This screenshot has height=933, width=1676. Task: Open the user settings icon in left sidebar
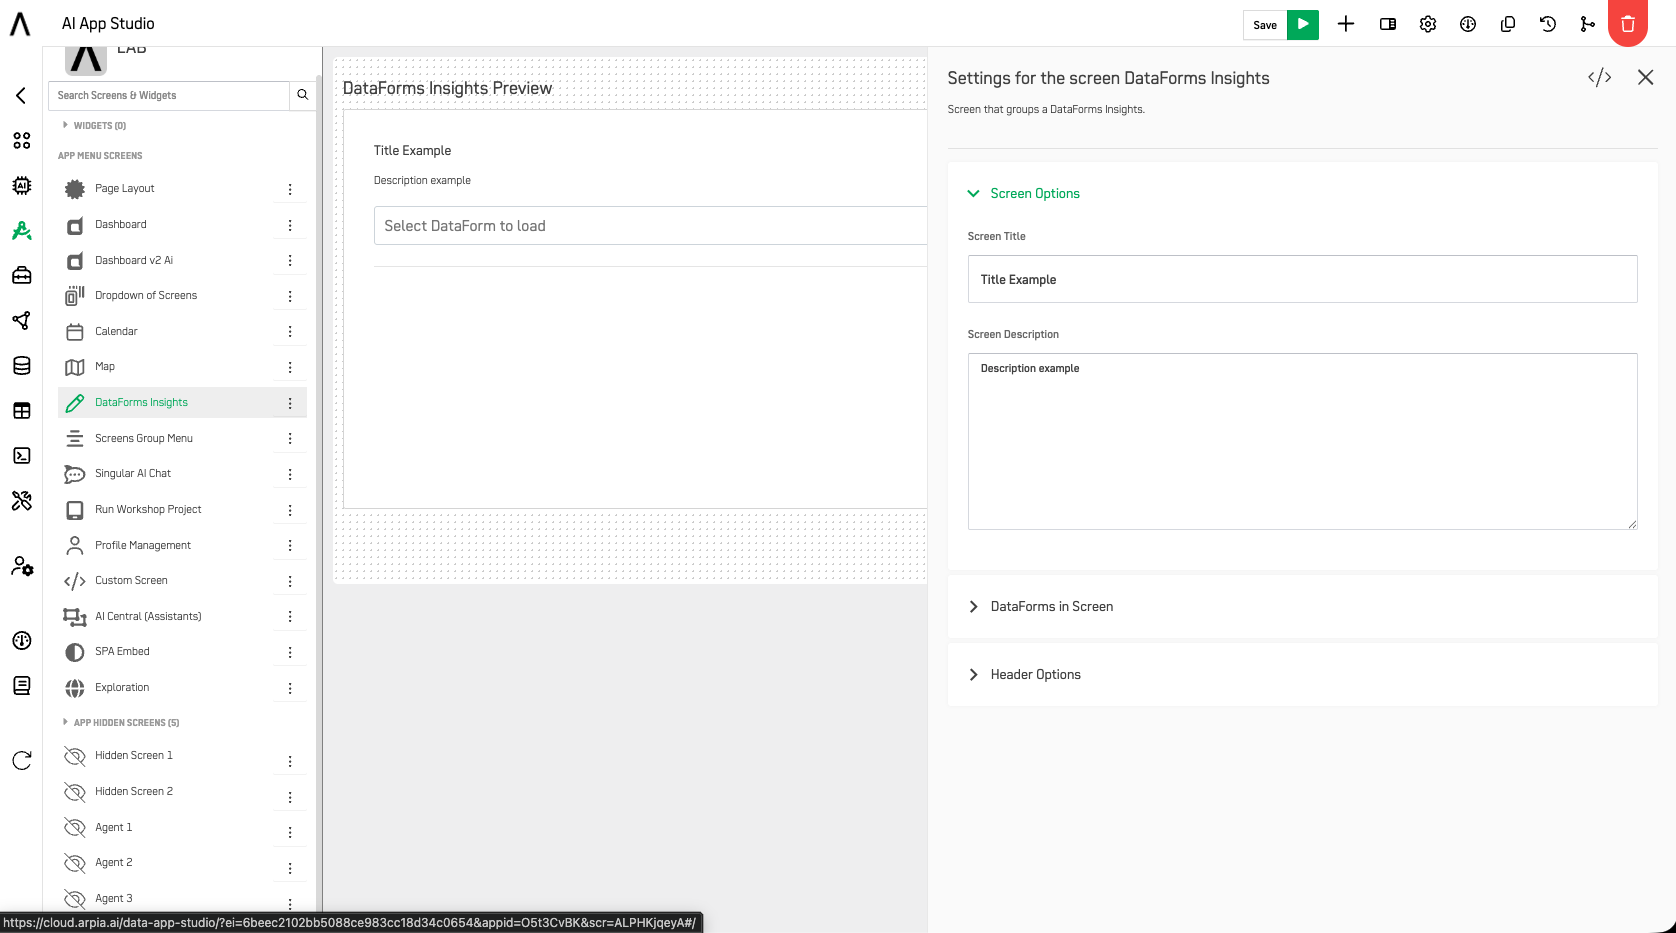pyautogui.click(x=21, y=566)
